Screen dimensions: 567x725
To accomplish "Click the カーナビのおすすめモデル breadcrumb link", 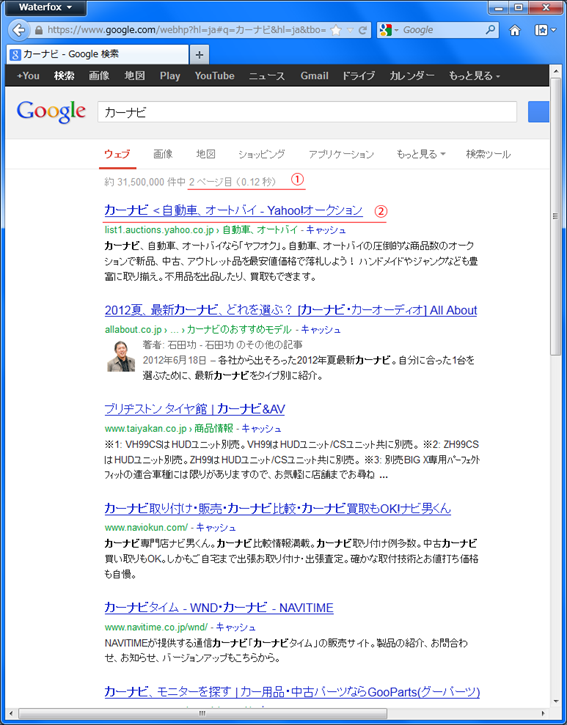I will 239,330.
